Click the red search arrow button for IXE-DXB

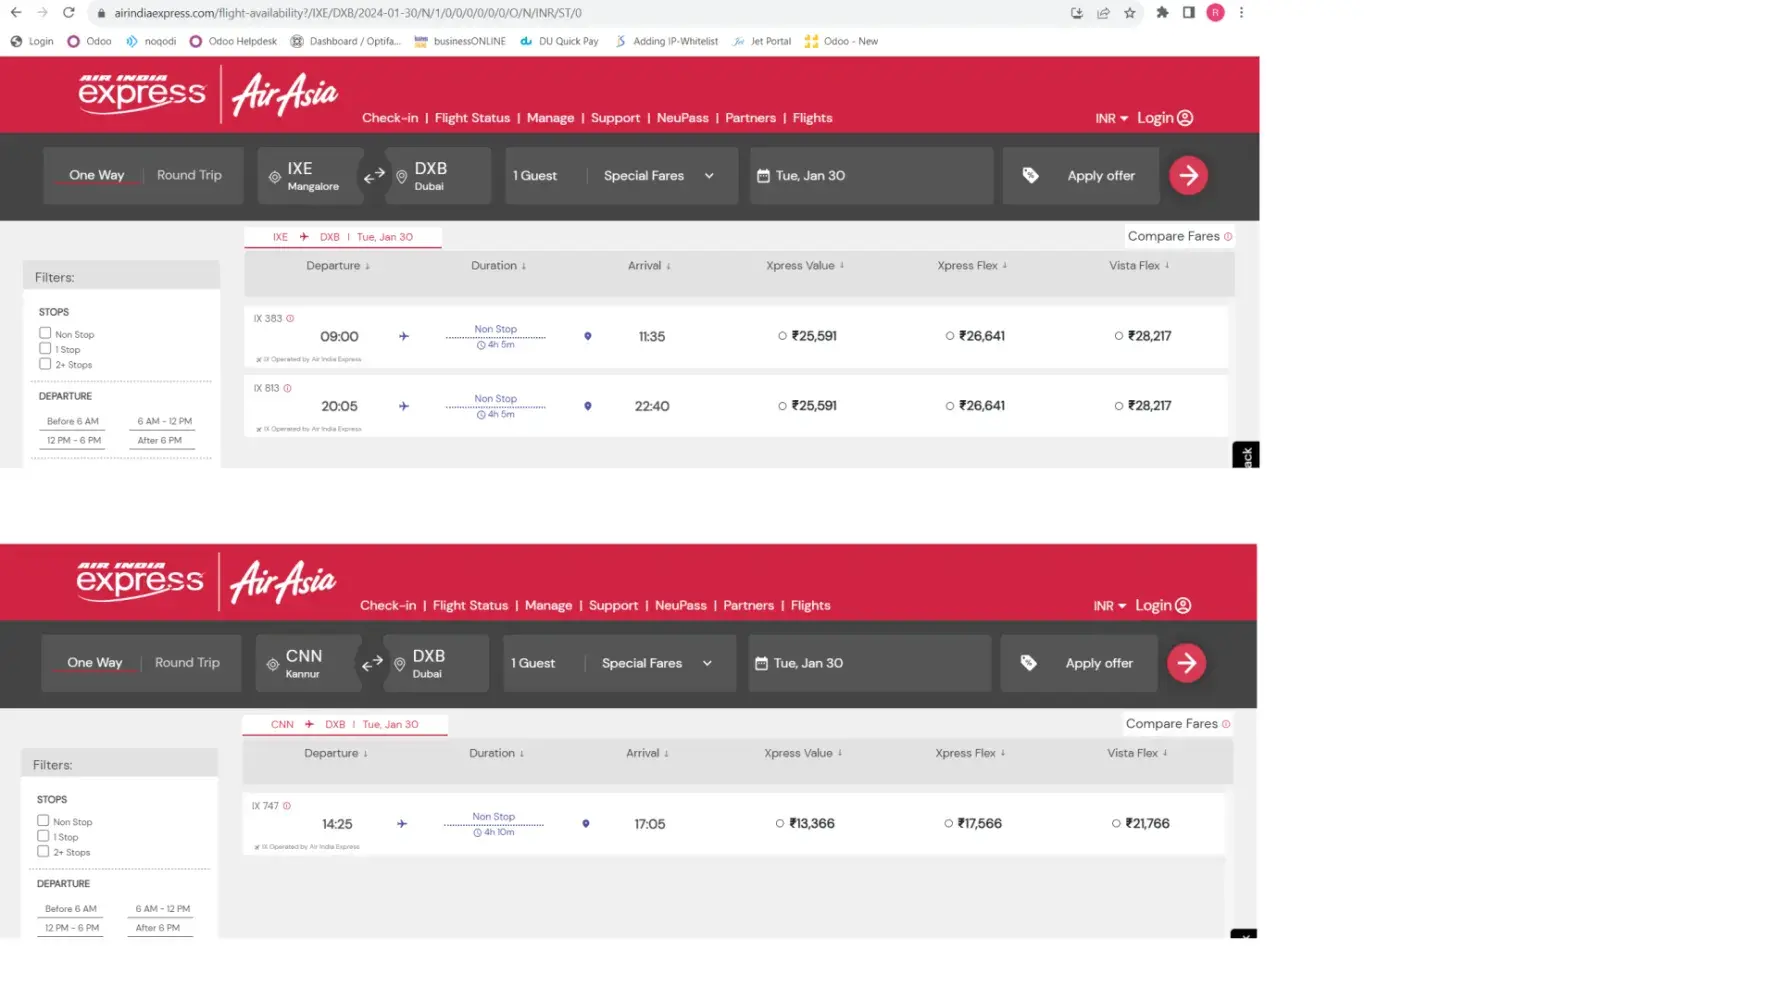point(1188,176)
